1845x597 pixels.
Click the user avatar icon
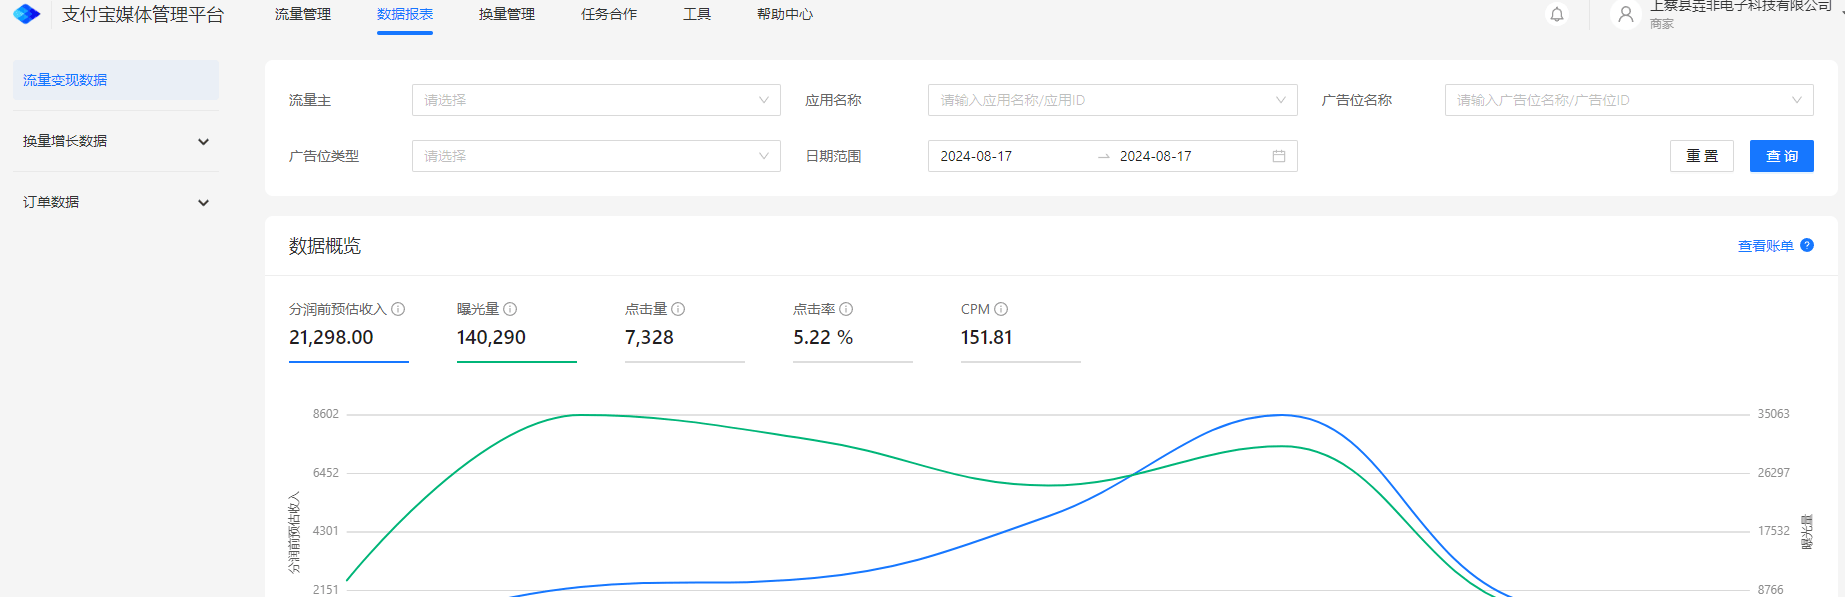pyautogui.click(x=1626, y=15)
